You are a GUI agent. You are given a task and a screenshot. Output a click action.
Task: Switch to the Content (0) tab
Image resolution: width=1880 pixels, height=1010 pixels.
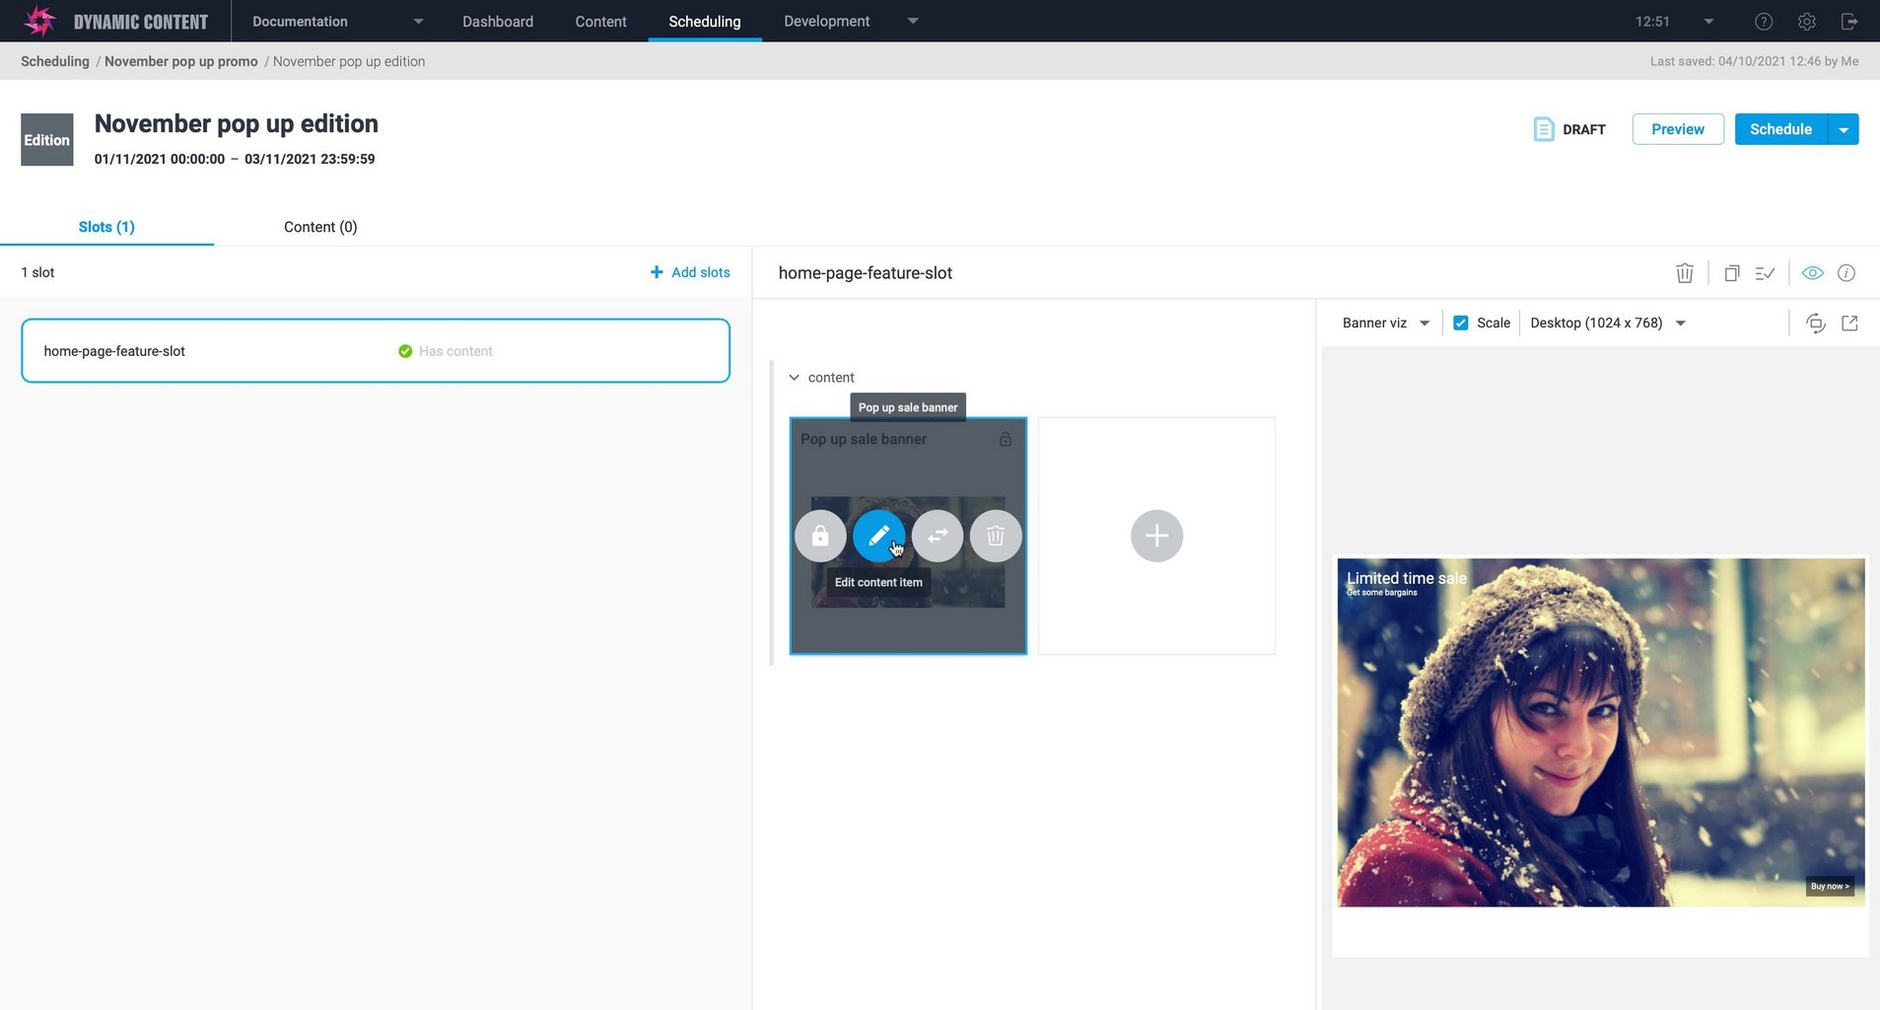320,227
